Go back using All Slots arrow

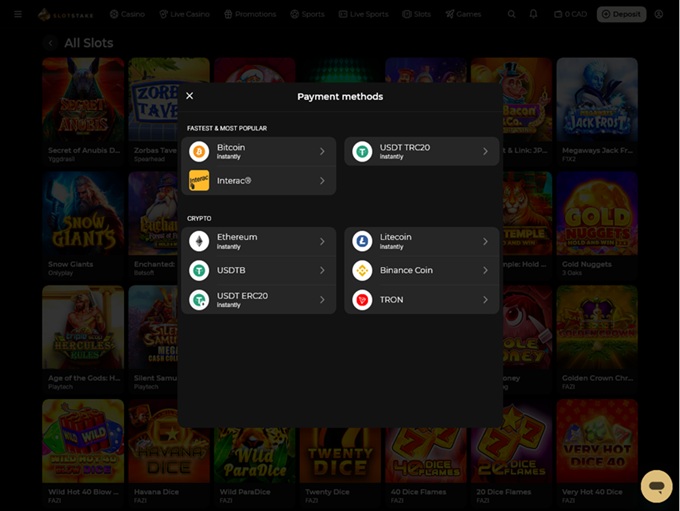tap(51, 43)
